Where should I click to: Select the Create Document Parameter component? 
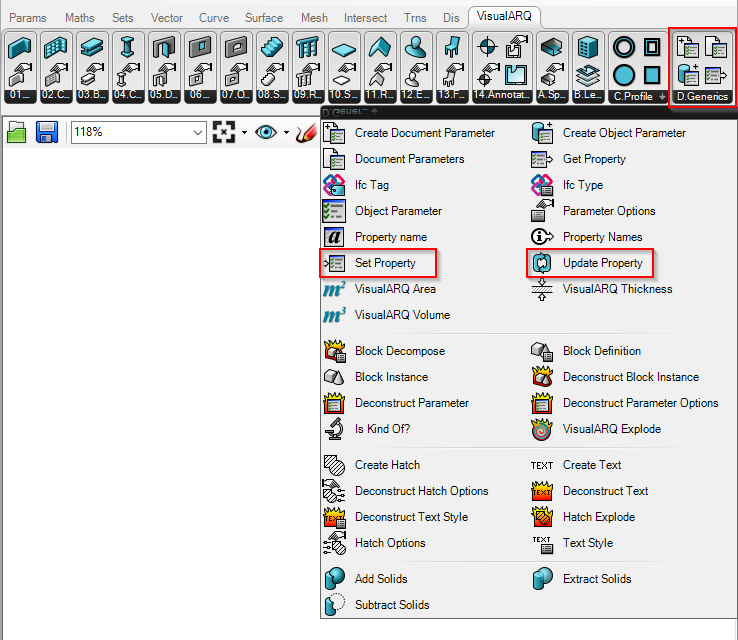pyautogui.click(x=409, y=133)
